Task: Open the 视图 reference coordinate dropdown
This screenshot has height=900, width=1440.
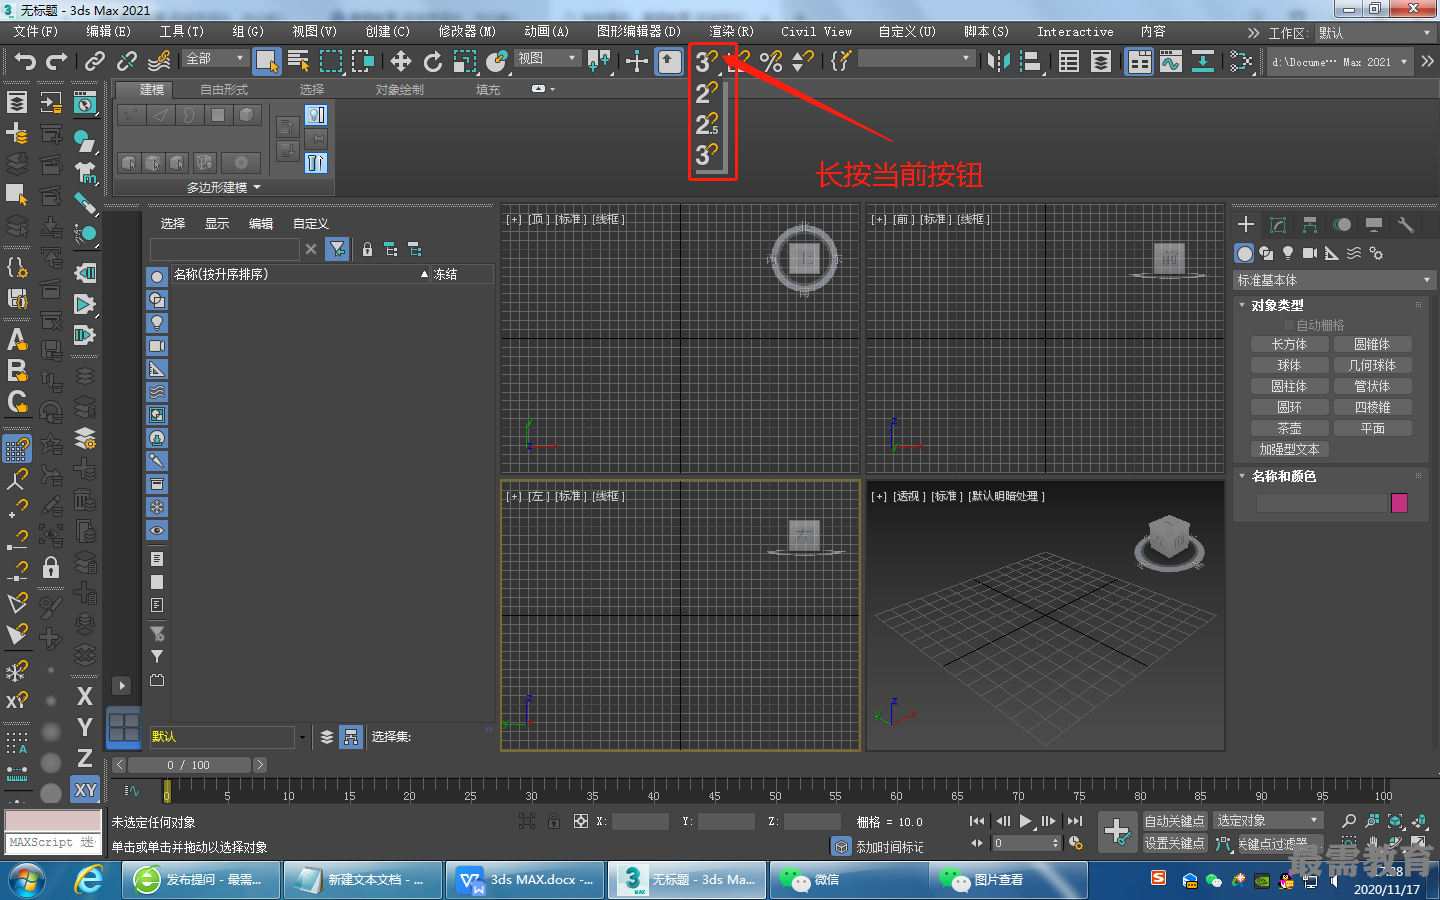Action: point(548,59)
